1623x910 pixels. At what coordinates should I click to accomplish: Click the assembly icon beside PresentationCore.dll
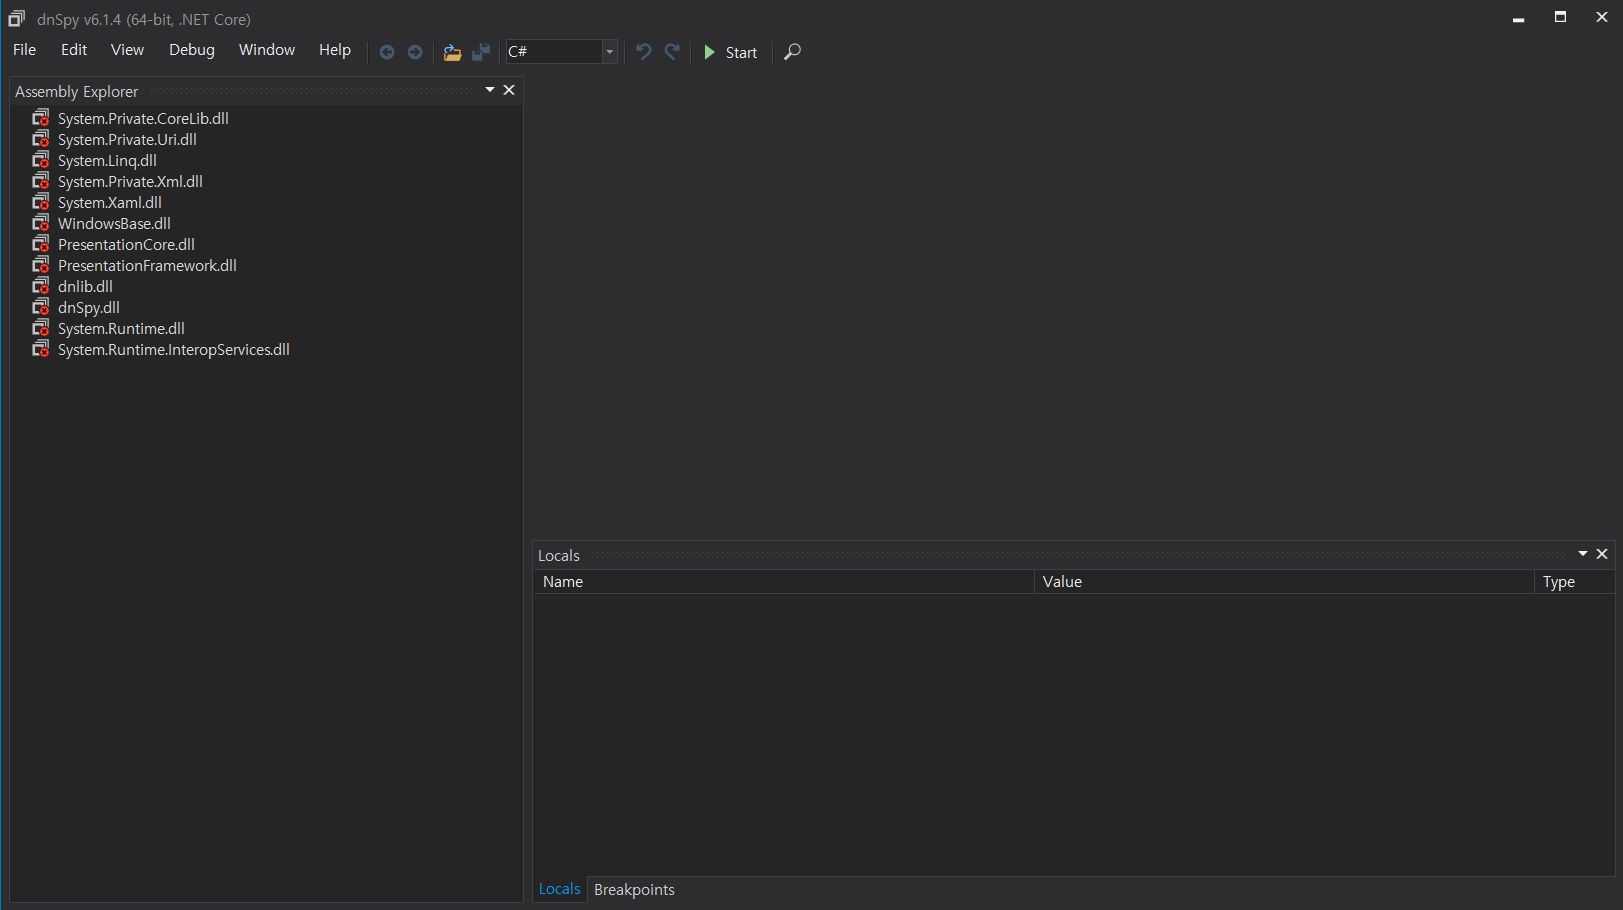tap(41, 244)
